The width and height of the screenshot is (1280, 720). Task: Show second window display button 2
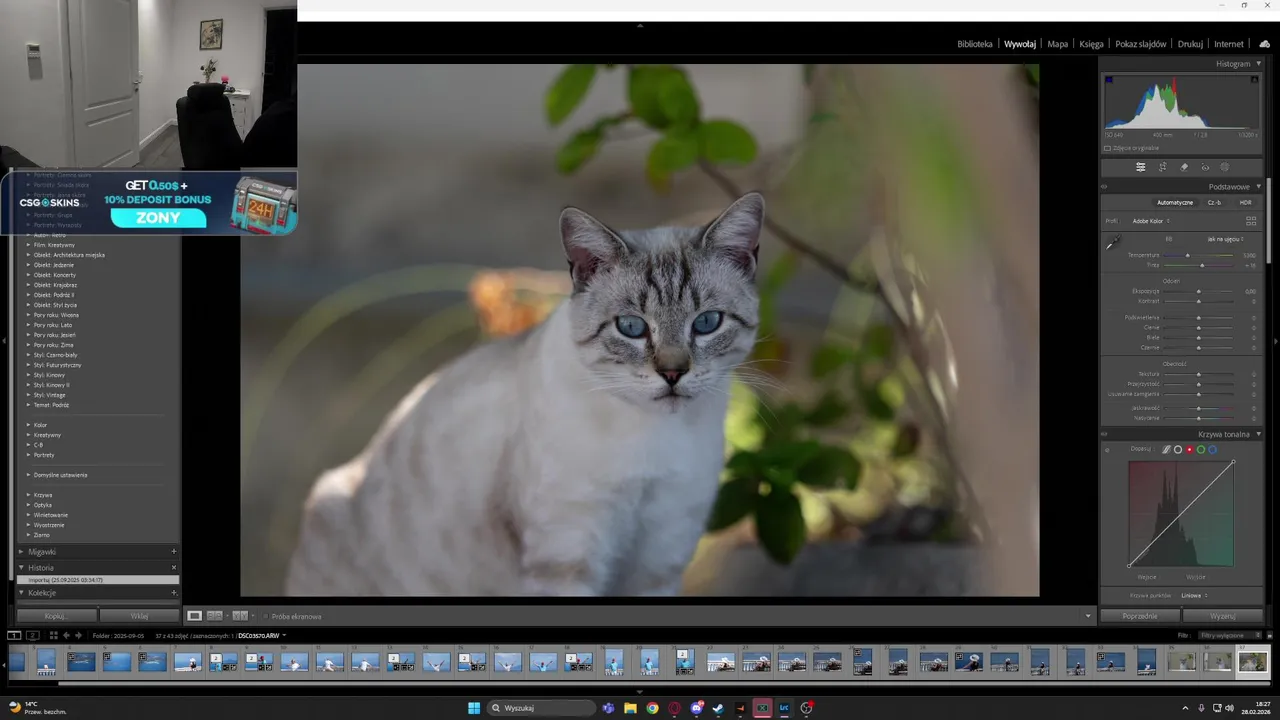tap(32, 635)
